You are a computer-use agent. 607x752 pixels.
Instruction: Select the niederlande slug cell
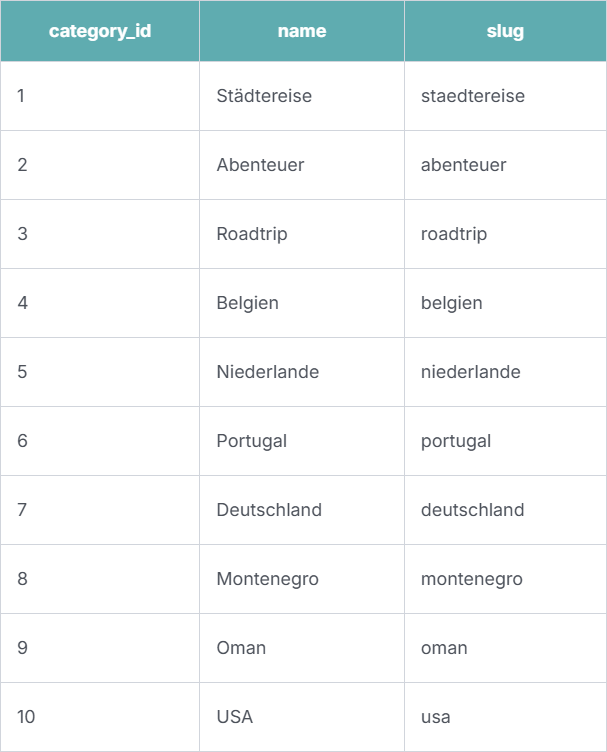pyautogui.click(x=470, y=372)
